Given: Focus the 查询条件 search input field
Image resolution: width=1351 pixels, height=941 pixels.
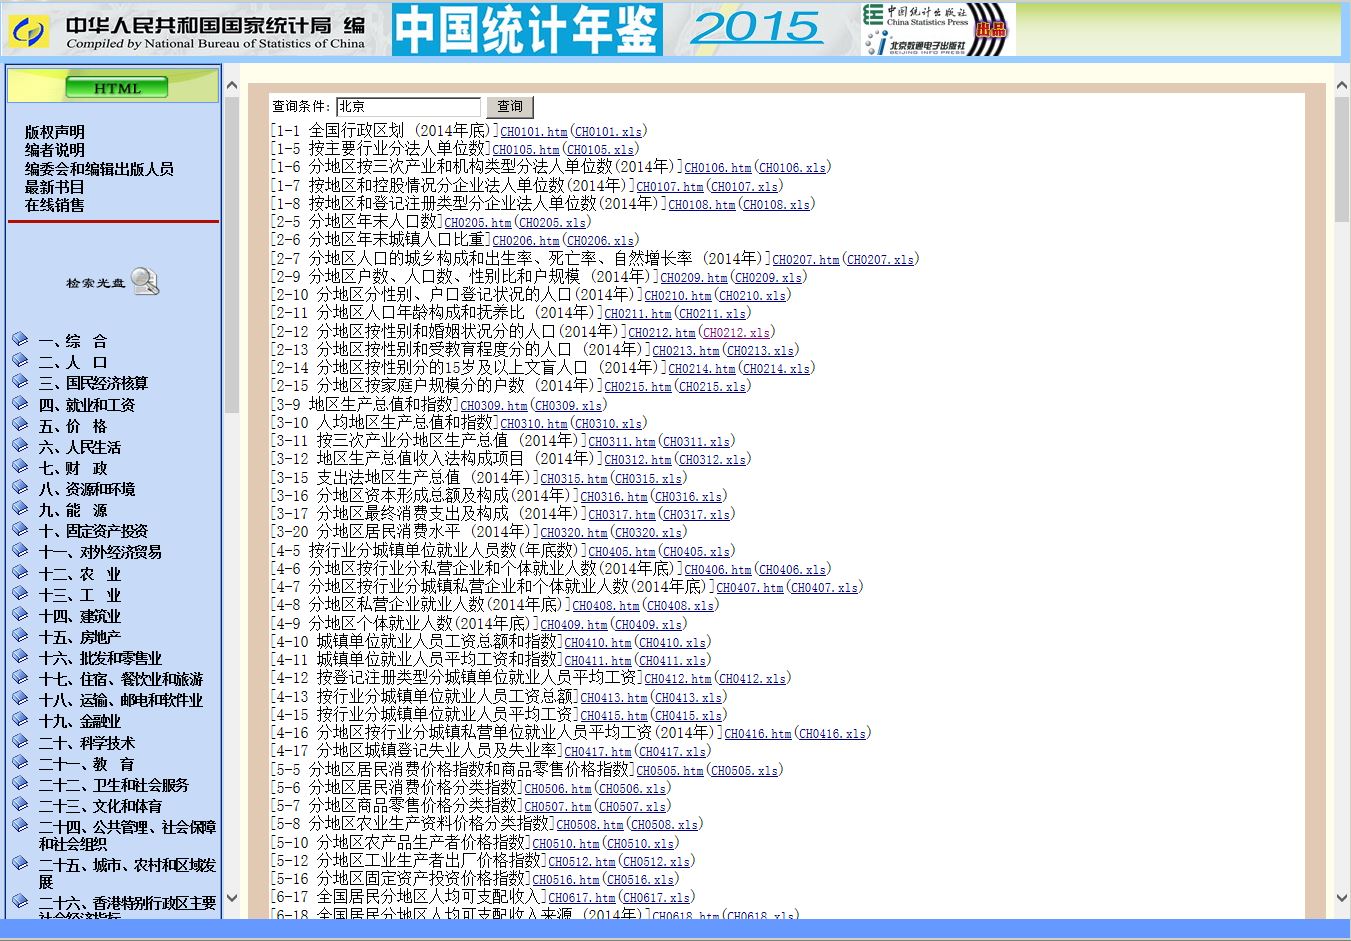Looking at the screenshot, I should (408, 106).
